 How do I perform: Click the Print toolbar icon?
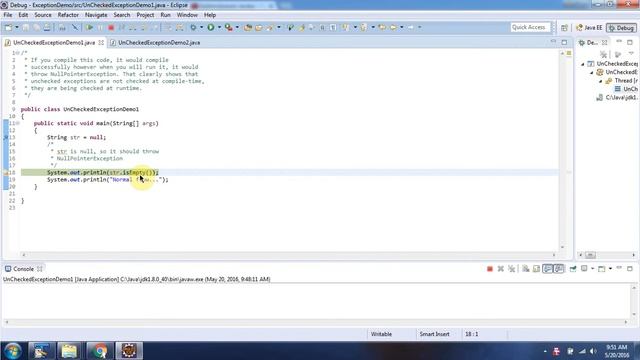coord(47,27)
